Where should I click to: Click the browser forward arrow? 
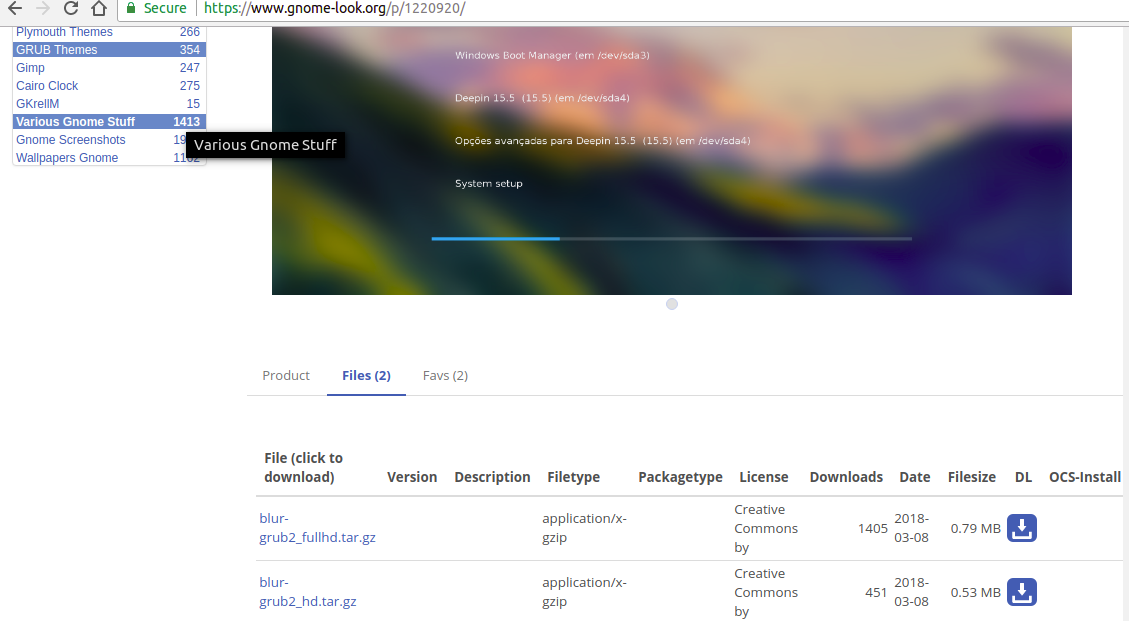point(43,9)
